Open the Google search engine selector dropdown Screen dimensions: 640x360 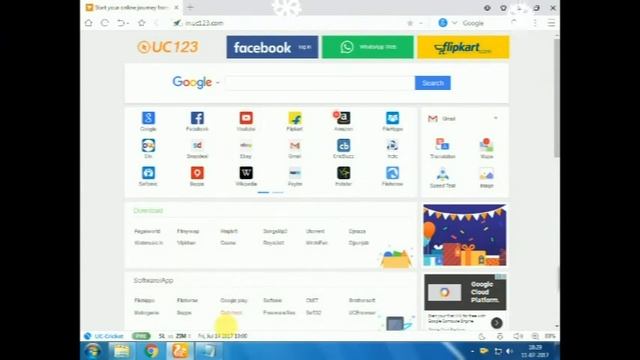tap(218, 82)
